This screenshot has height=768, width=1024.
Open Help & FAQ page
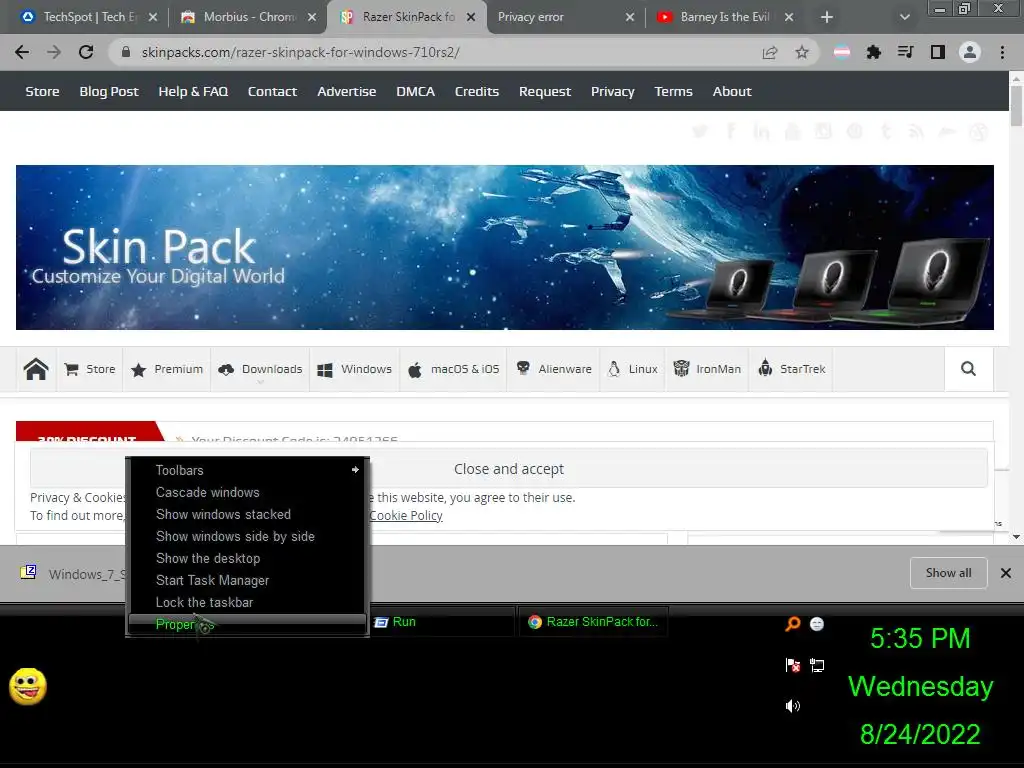(x=193, y=91)
